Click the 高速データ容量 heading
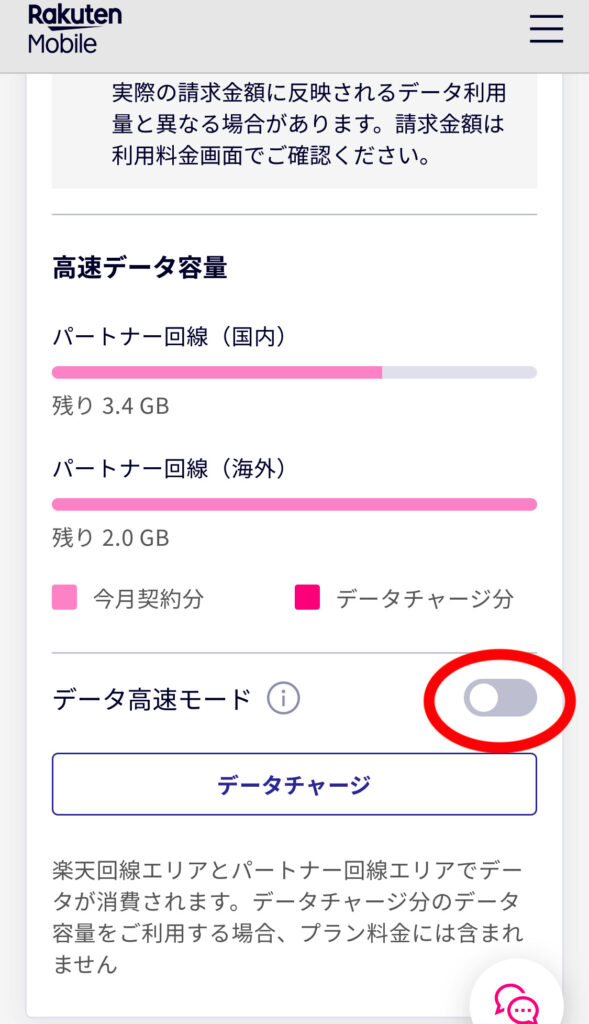 click(140, 268)
